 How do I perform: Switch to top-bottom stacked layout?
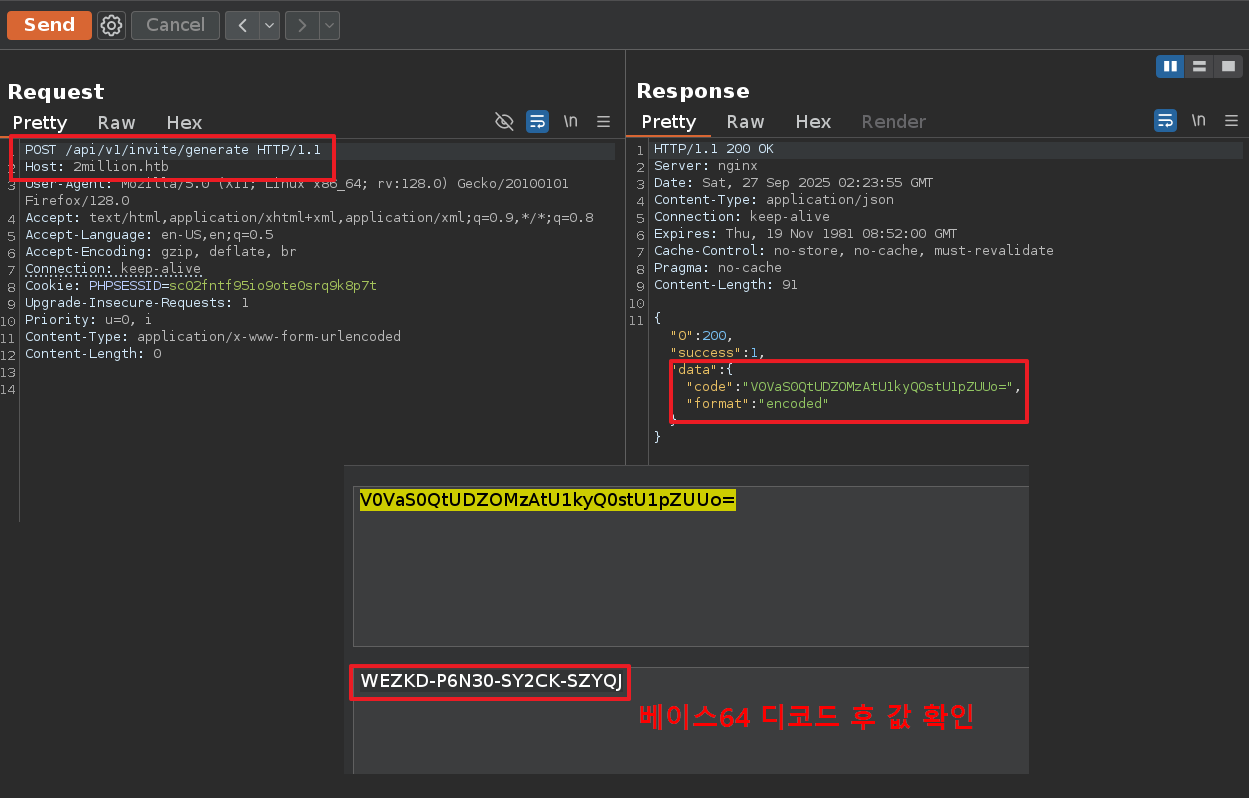(x=1199, y=66)
